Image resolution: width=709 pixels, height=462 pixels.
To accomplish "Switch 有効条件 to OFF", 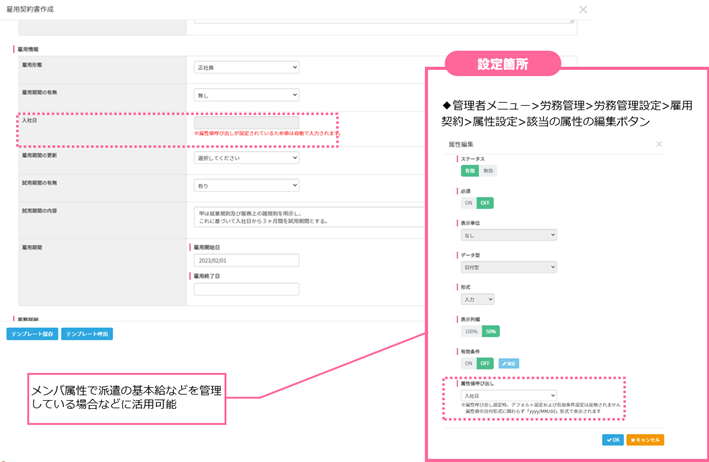I will pyautogui.click(x=485, y=363).
